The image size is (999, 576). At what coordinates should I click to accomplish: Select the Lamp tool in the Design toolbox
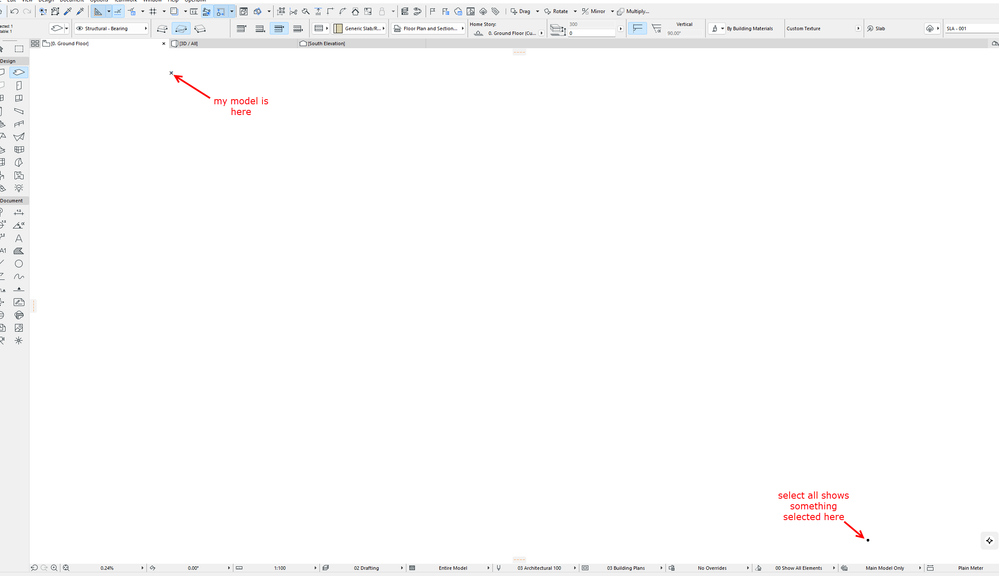click(x=18, y=188)
